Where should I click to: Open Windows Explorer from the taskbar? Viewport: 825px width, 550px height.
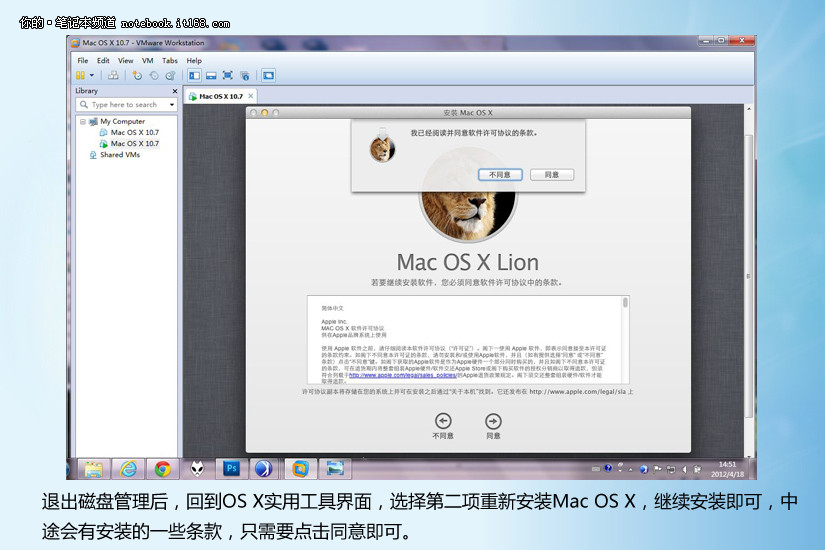coord(94,468)
